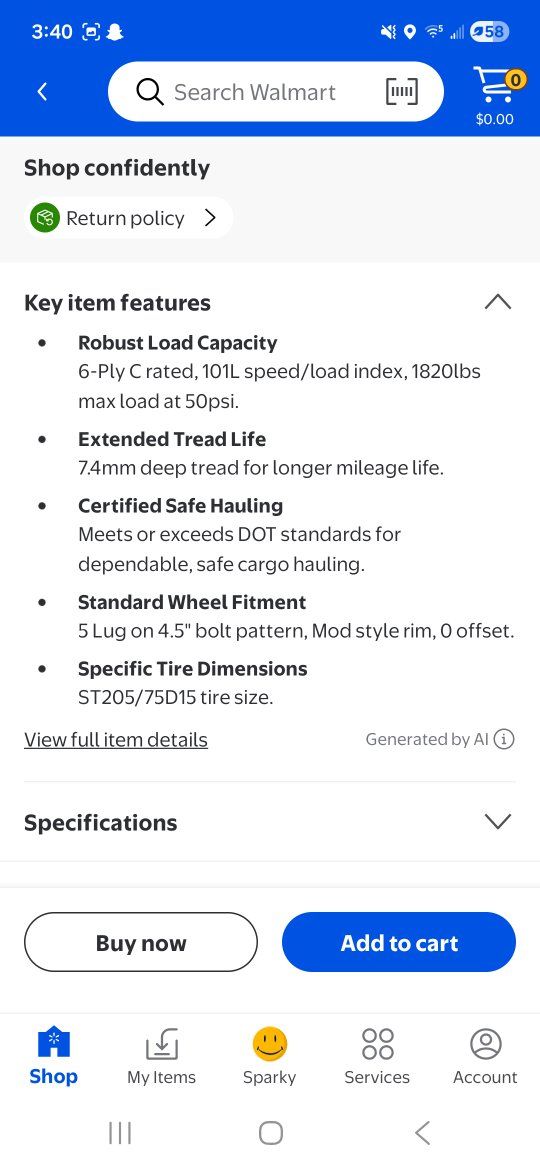Viewport: 540px width, 1170px height.
Task: Switch to the Shop tab
Action: point(54,1056)
